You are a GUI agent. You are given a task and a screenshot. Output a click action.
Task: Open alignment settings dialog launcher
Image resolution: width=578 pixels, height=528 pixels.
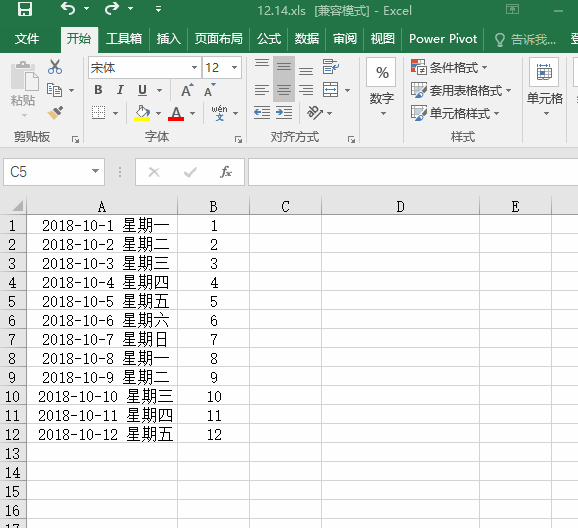pos(351,139)
